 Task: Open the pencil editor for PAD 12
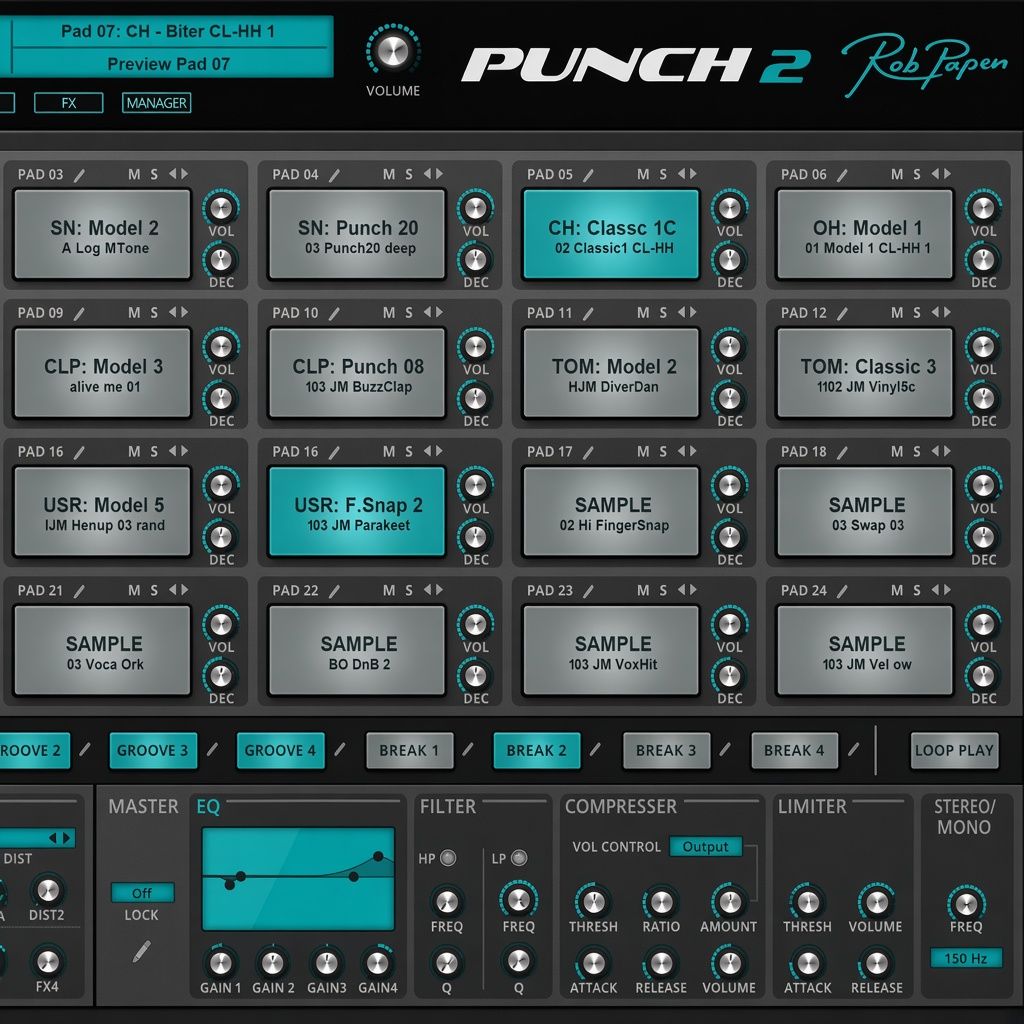(842, 313)
